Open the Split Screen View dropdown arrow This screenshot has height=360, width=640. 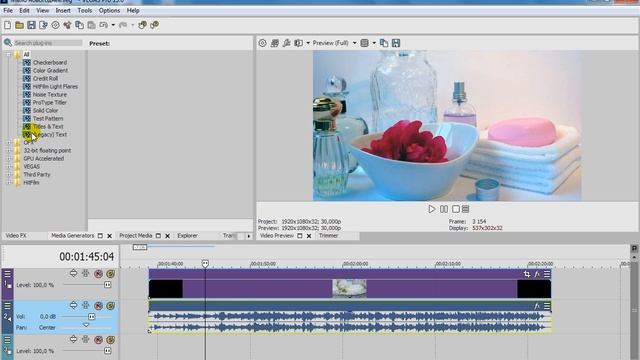(308, 43)
